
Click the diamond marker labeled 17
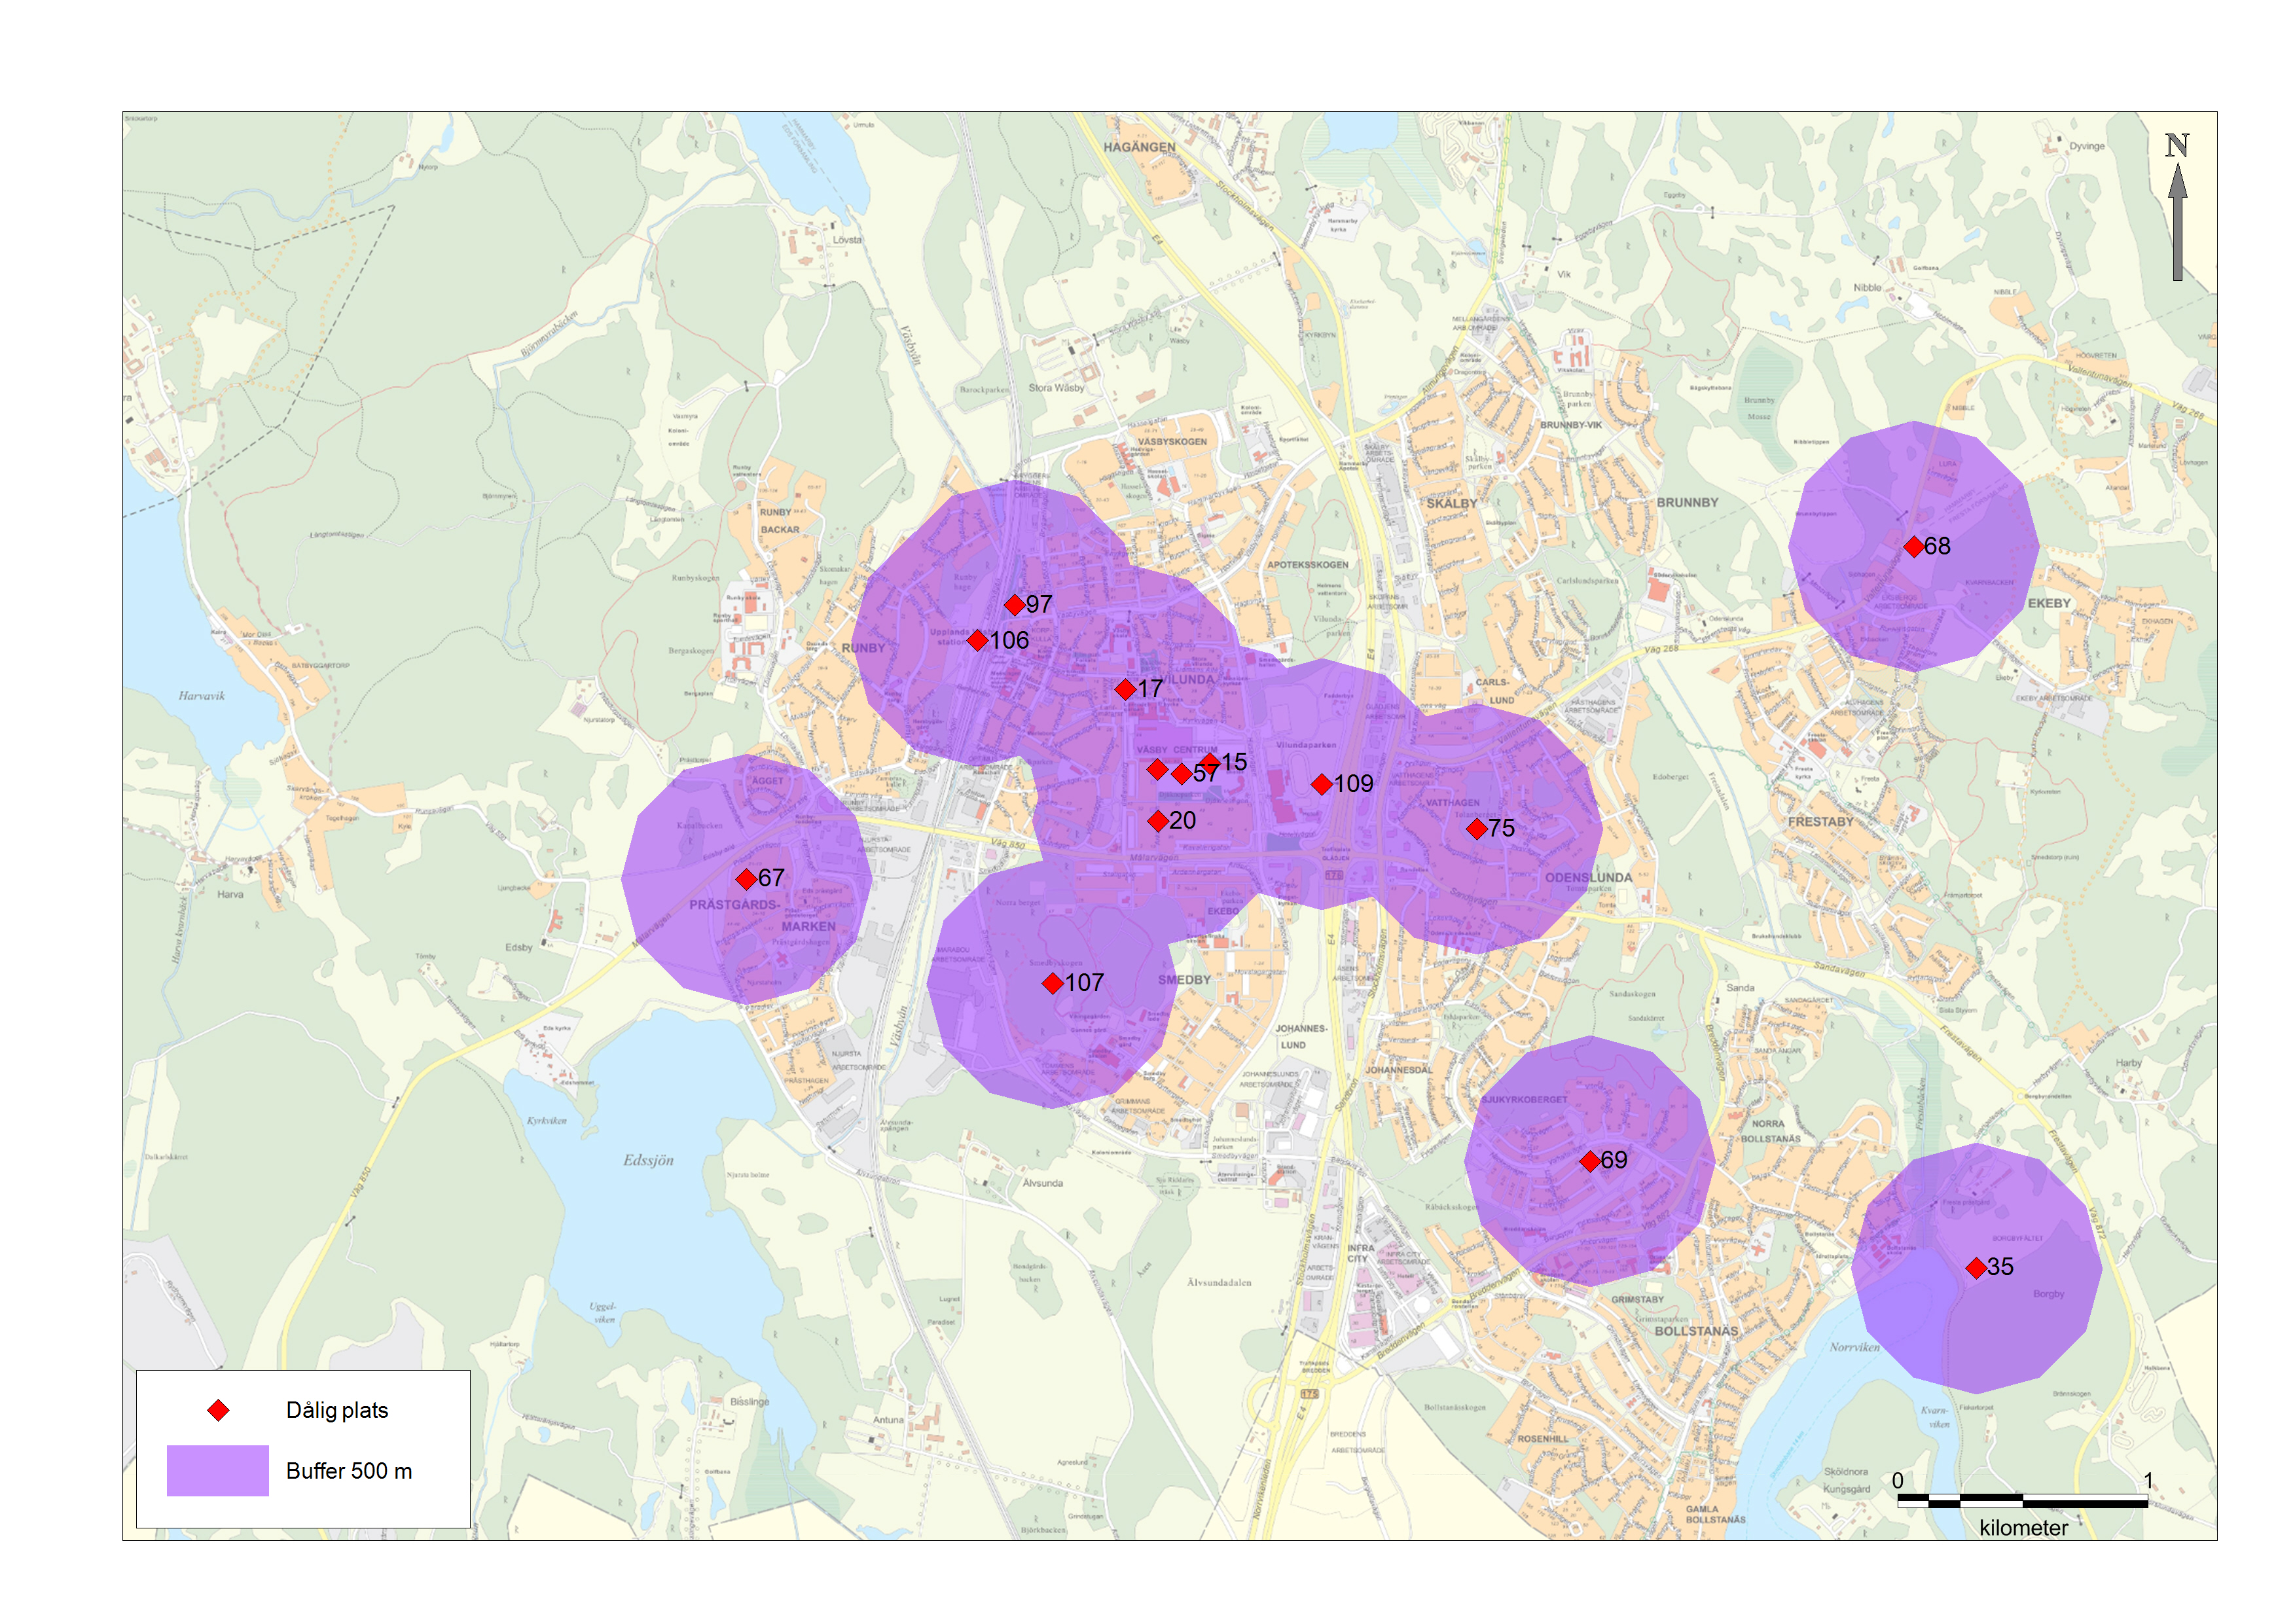[x=1125, y=689]
